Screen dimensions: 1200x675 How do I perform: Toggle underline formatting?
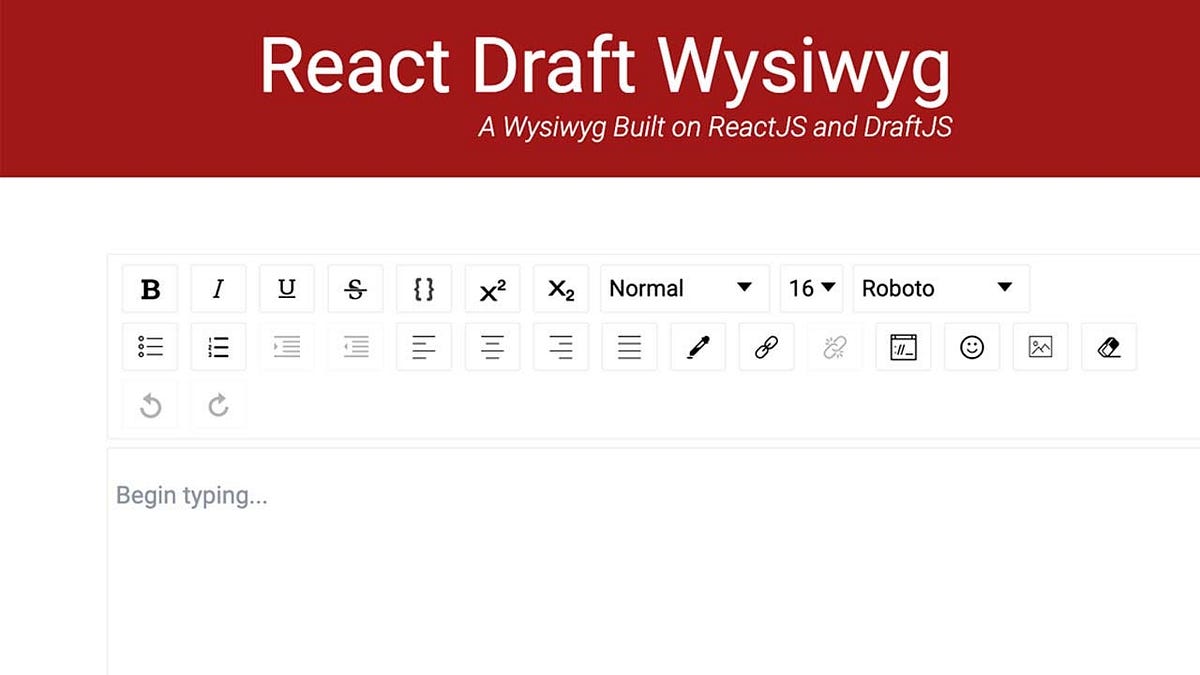point(287,288)
